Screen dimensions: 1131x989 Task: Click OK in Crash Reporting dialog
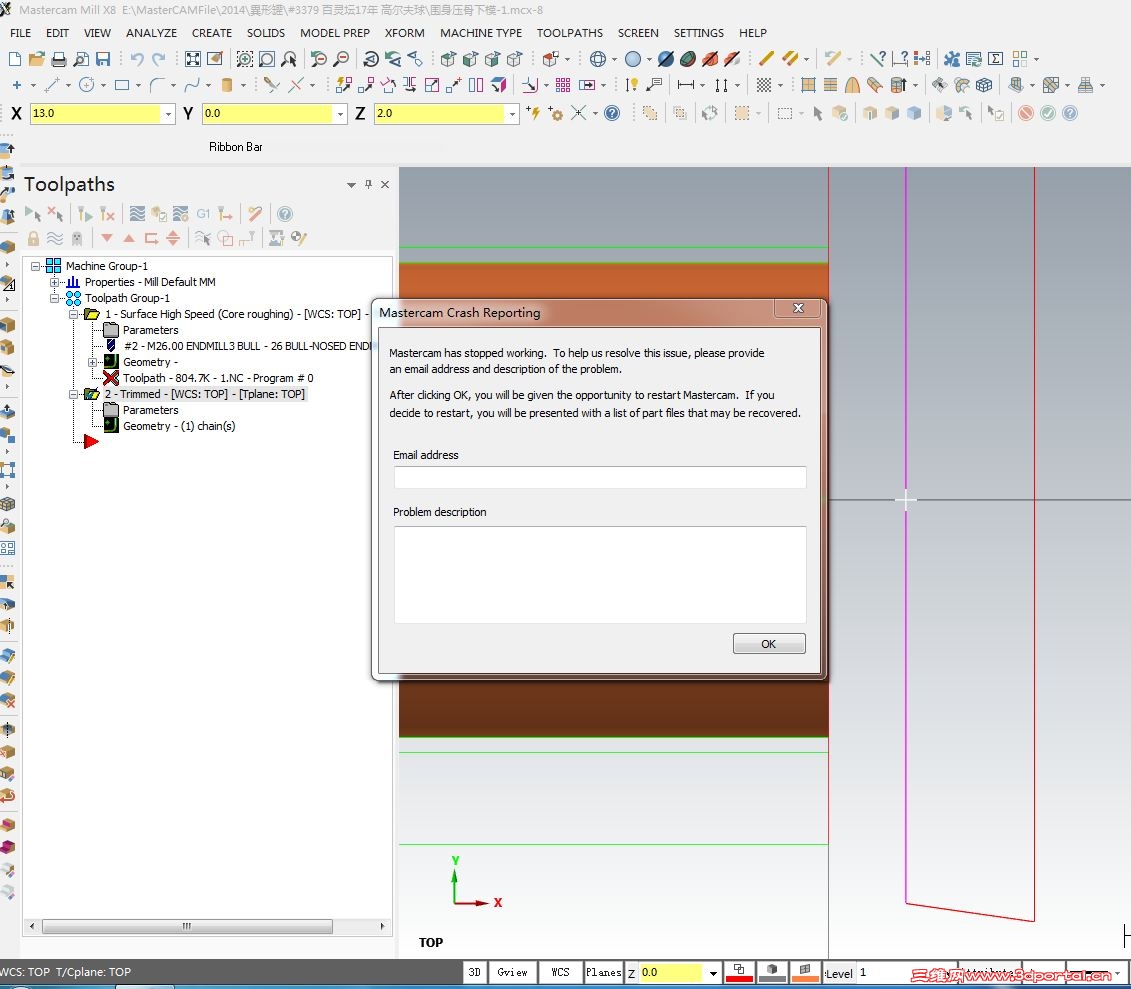[769, 643]
